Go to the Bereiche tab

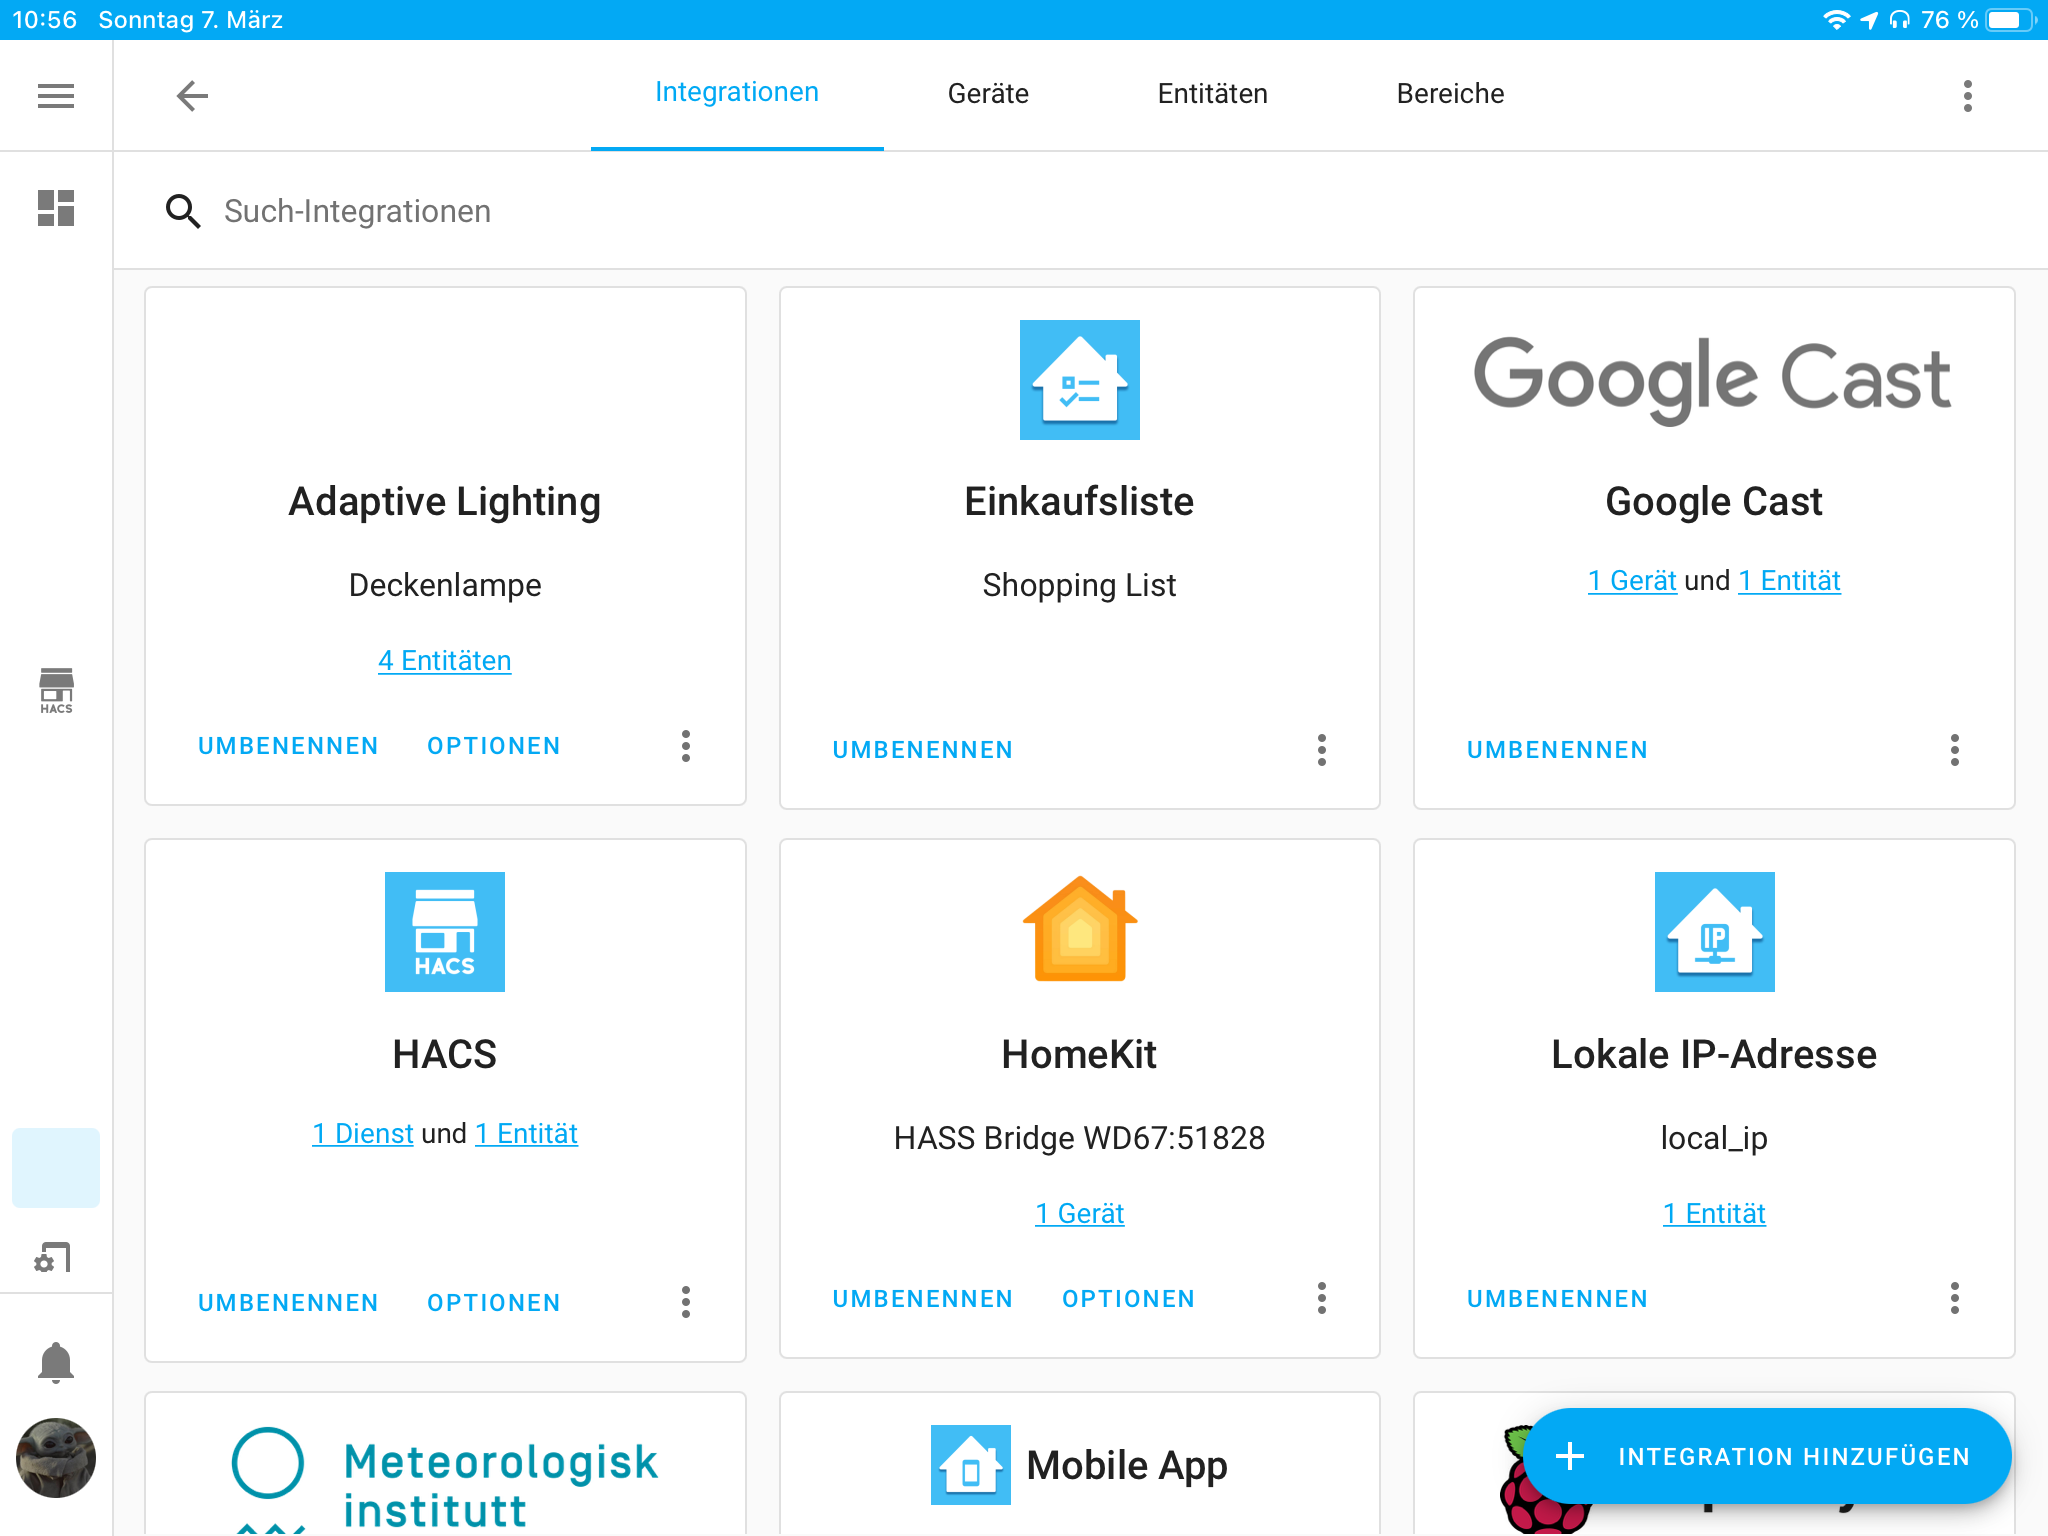point(1449,94)
